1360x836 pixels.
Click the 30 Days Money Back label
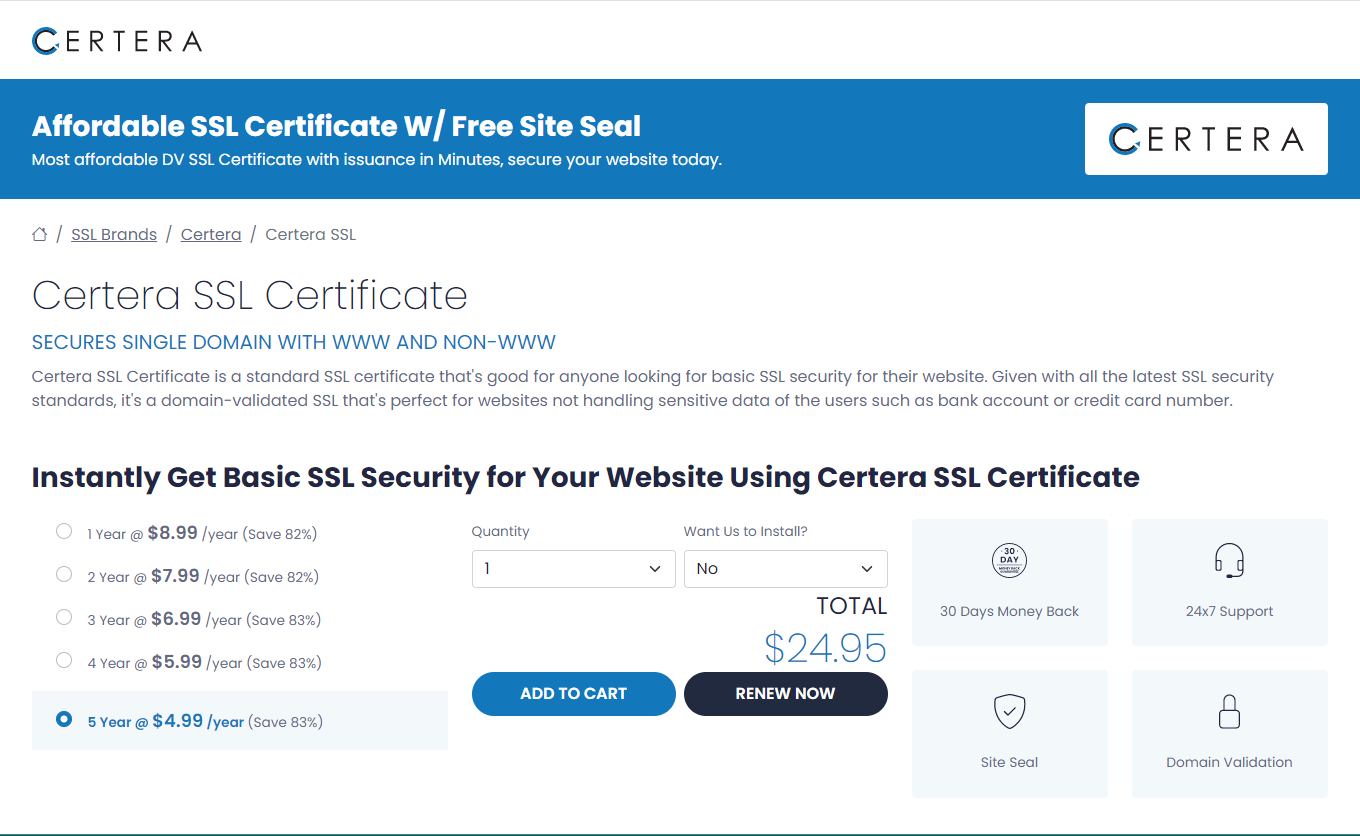(x=1009, y=612)
